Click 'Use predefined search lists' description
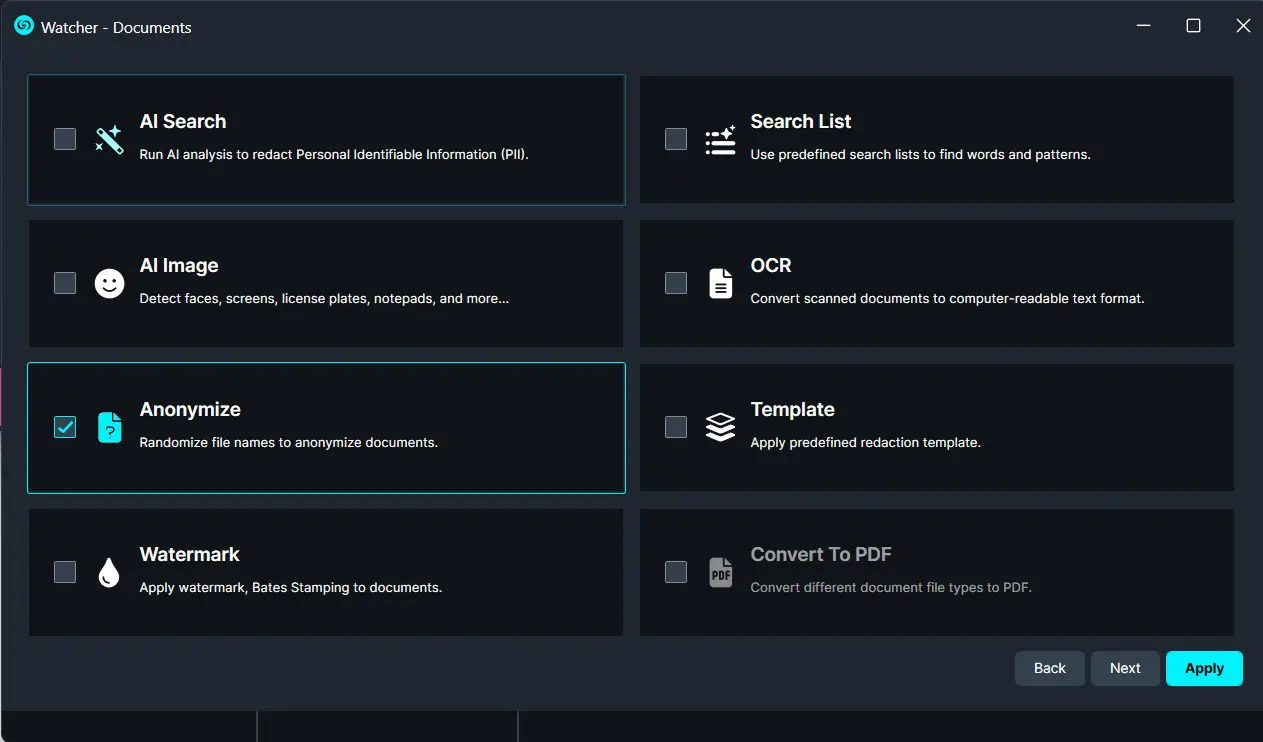Viewport: 1263px width, 742px height. pyautogui.click(x=921, y=154)
